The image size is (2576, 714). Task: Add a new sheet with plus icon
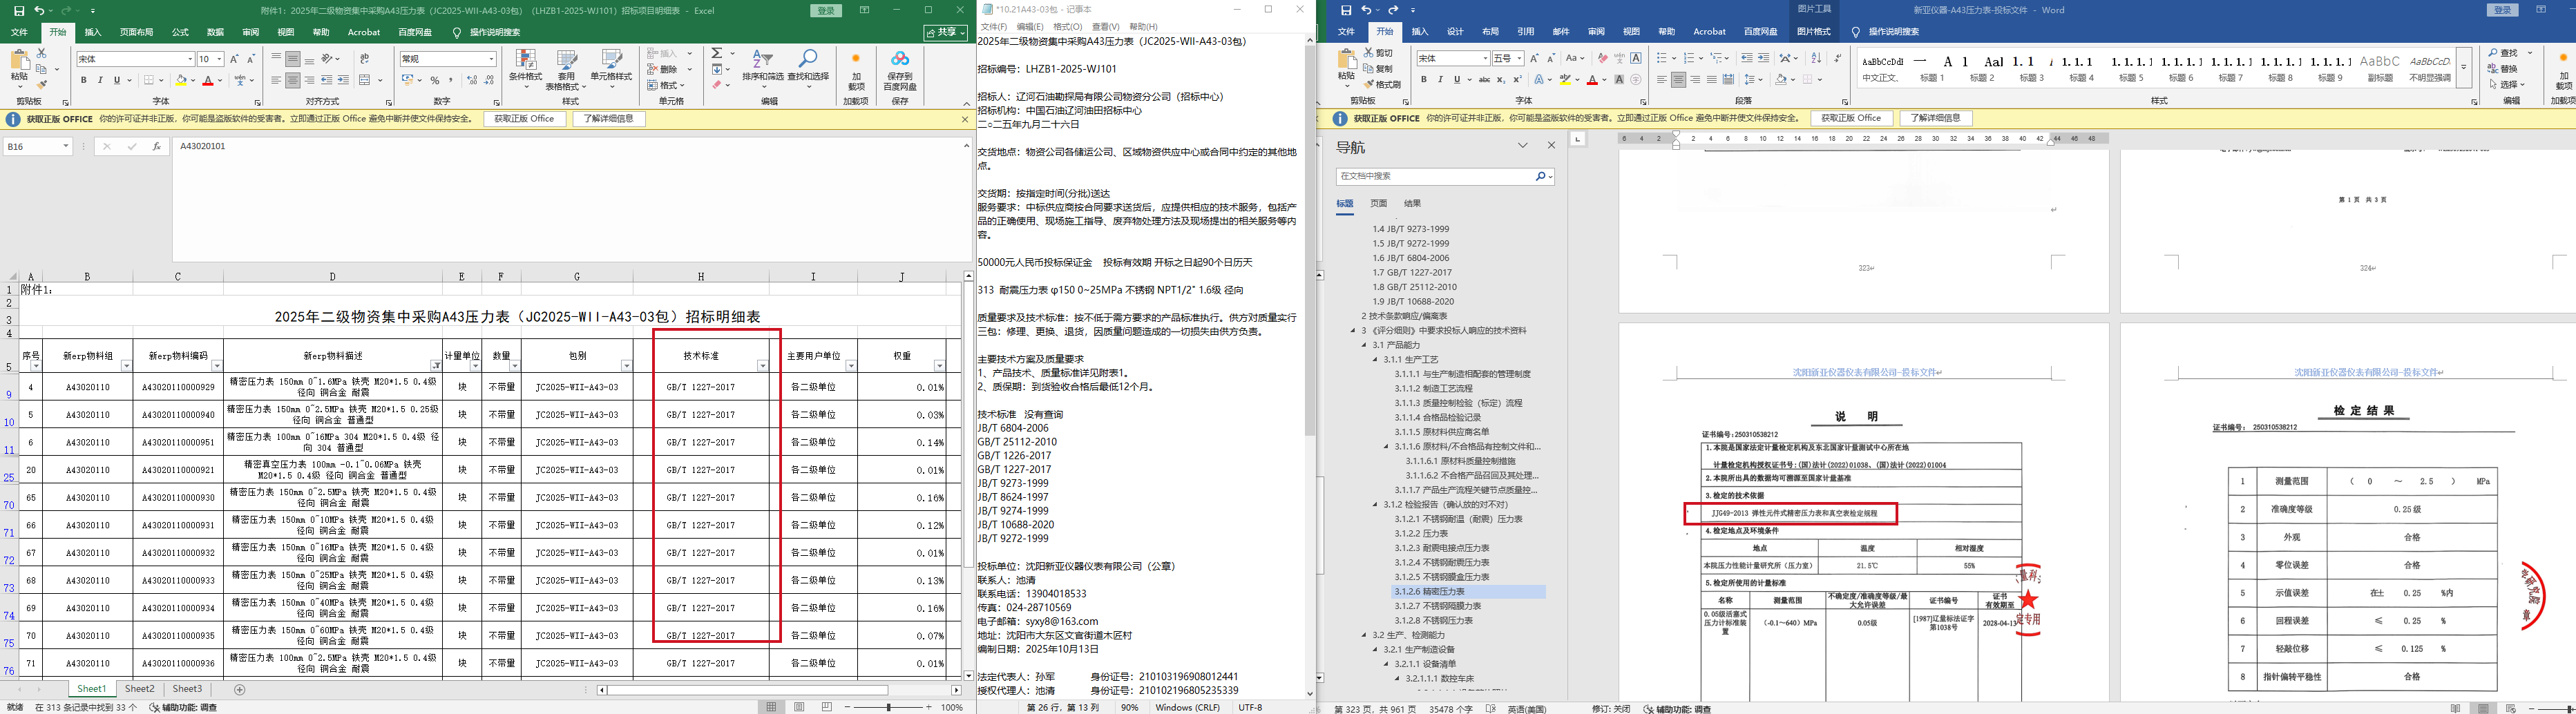click(239, 689)
